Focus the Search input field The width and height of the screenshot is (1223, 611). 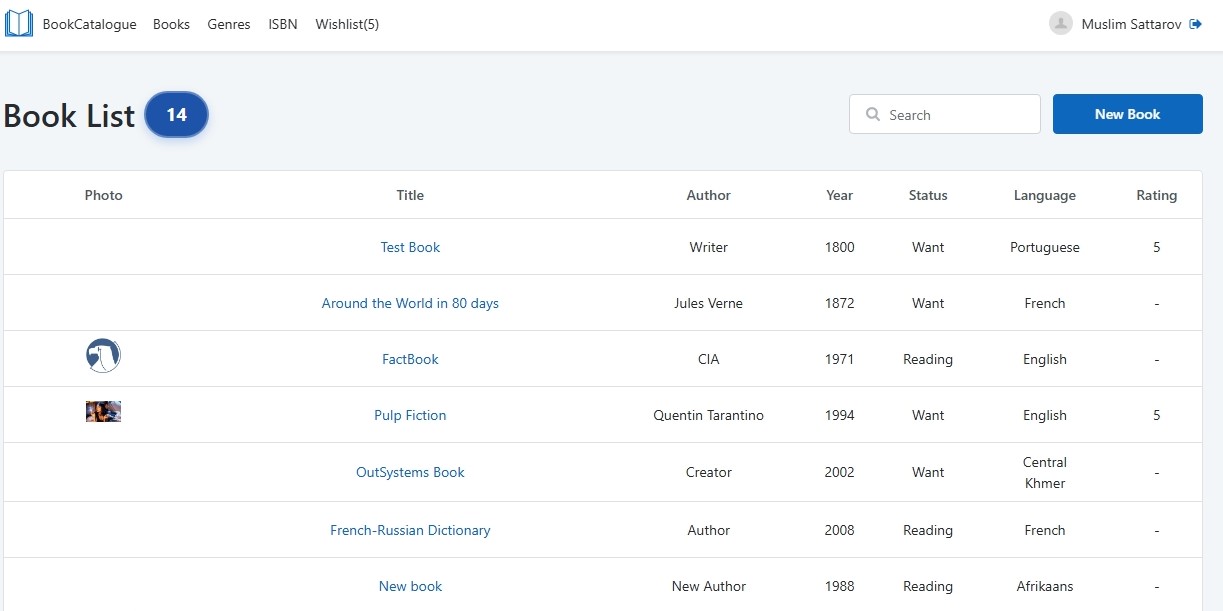(x=945, y=114)
